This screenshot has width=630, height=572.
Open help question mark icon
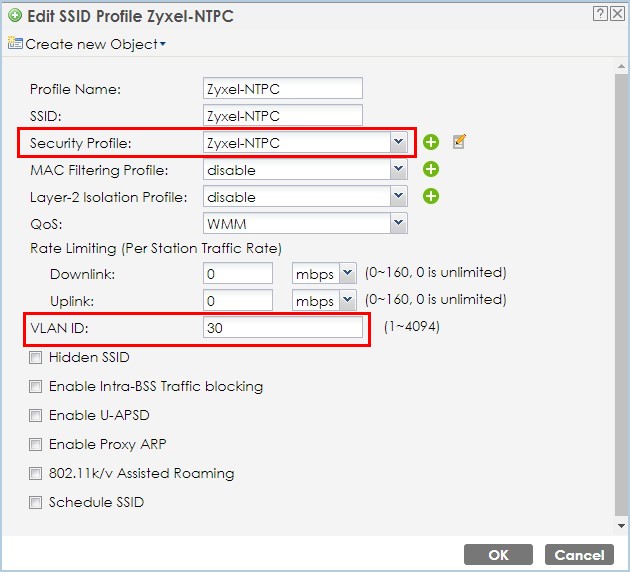click(x=599, y=14)
